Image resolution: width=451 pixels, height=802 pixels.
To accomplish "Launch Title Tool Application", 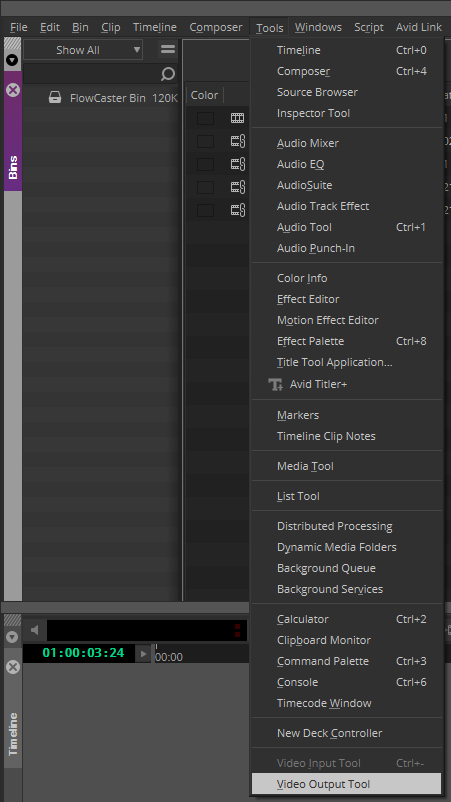I will (x=347, y=362).
